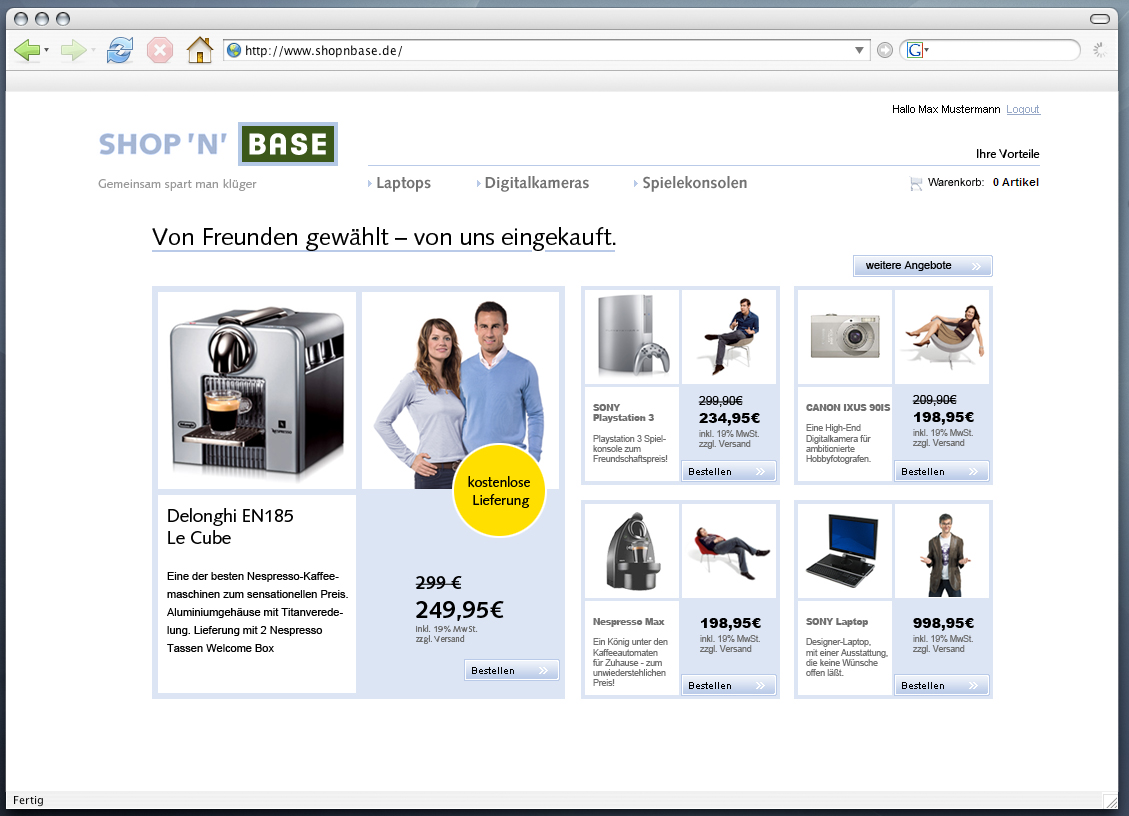Viewport: 1129px width, 816px height.
Task: Log out via the Logout link
Action: point(1022,109)
